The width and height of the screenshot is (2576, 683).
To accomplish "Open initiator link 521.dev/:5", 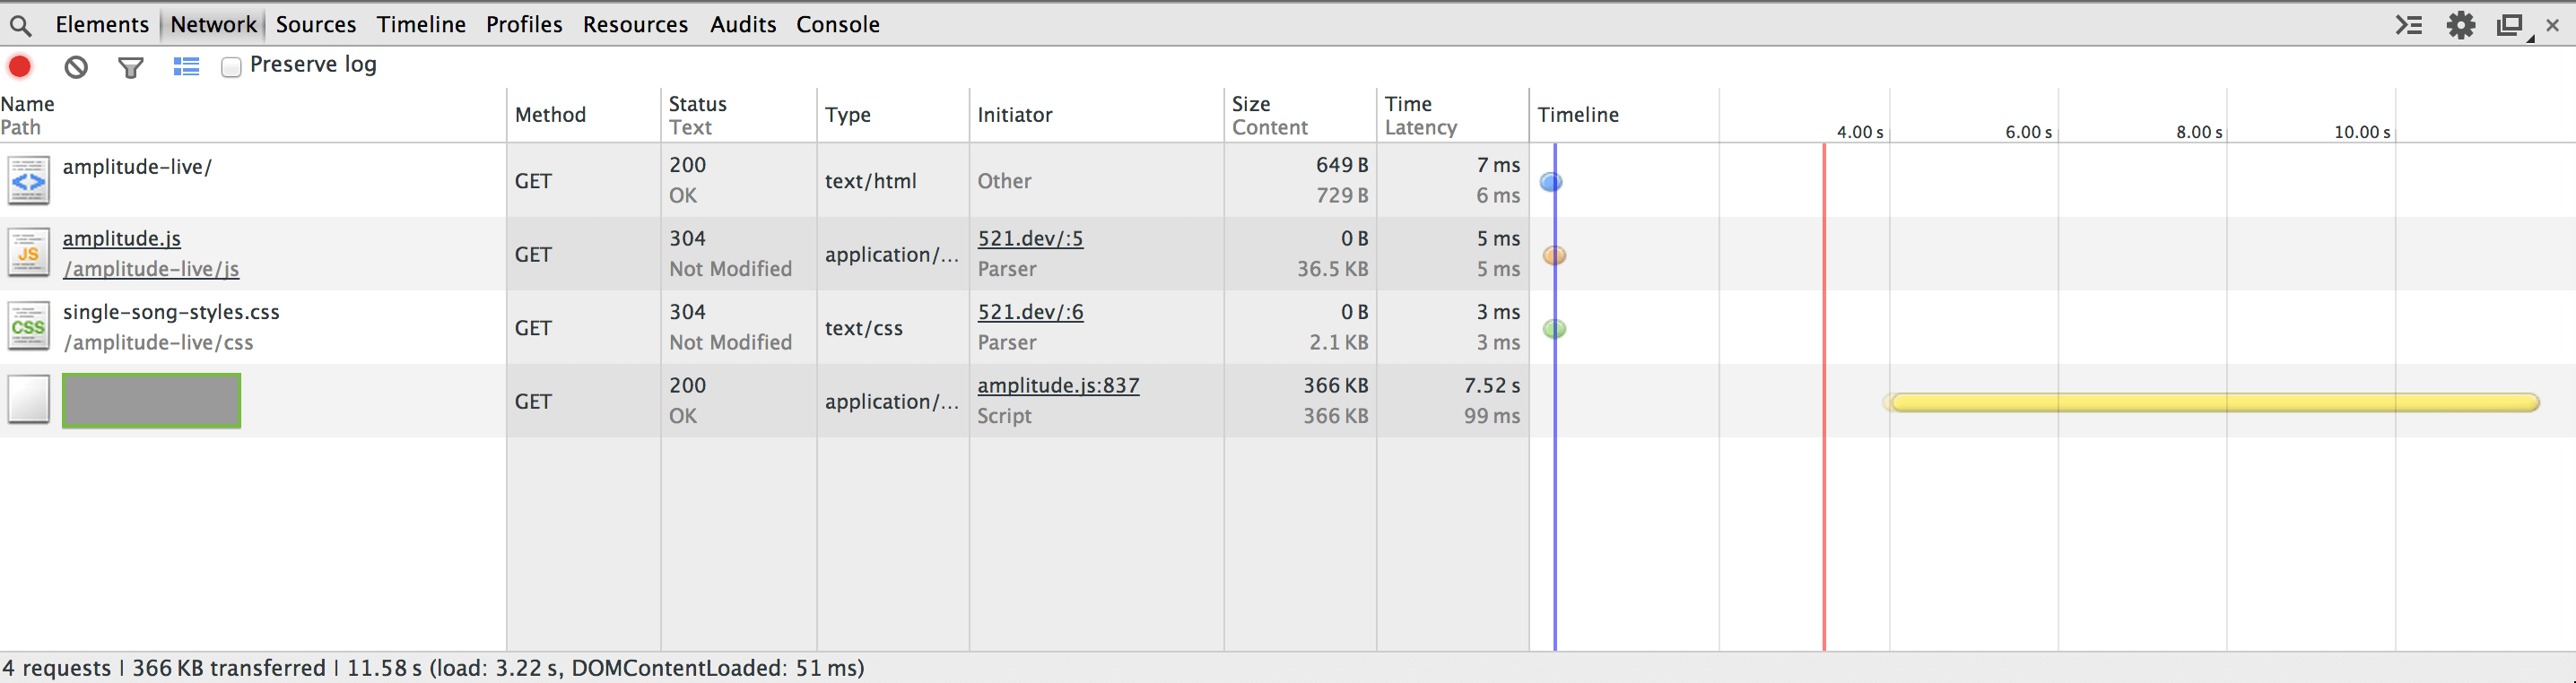I will (x=1030, y=239).
